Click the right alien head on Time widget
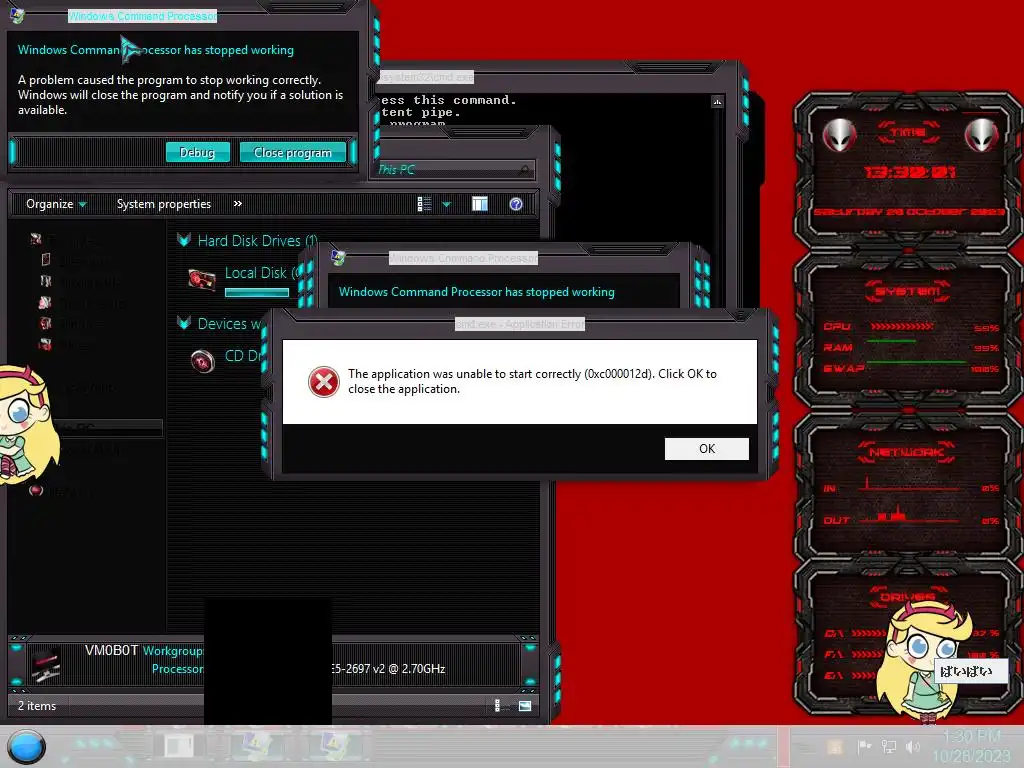The height and width of the screenshot is (768, 1024). (981, 136)
